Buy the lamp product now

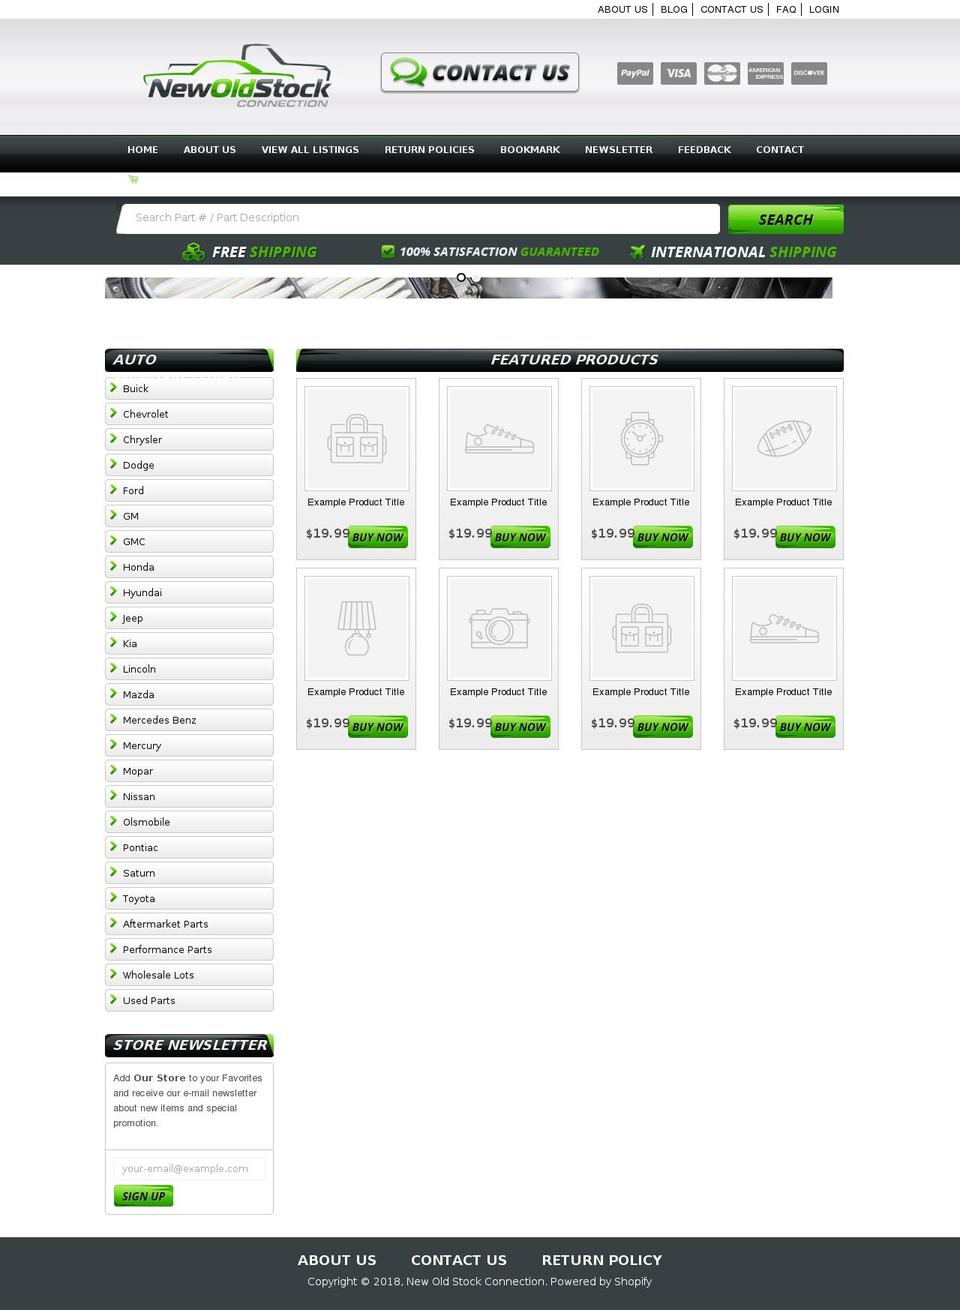(378, 727)
